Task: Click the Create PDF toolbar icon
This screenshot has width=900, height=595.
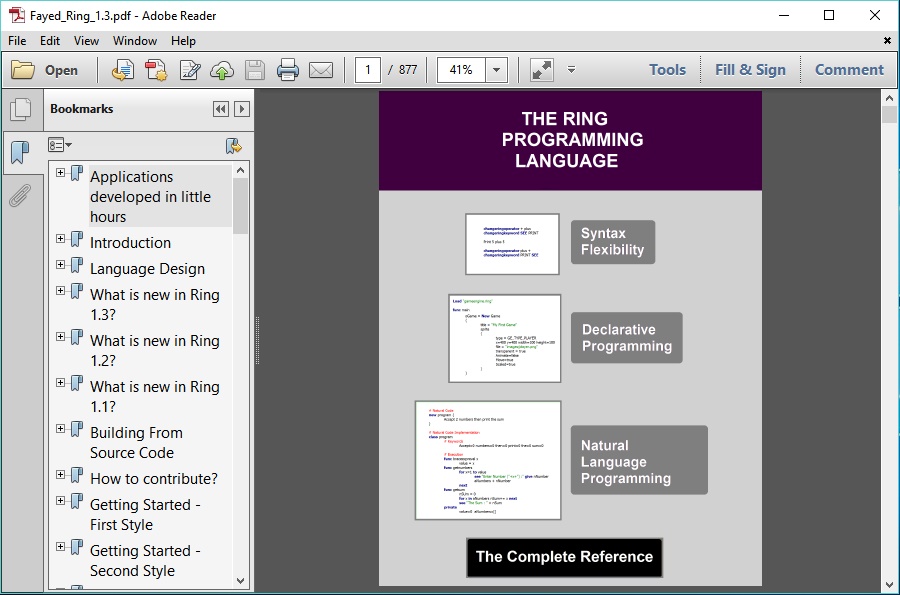Action: [156, 70]
